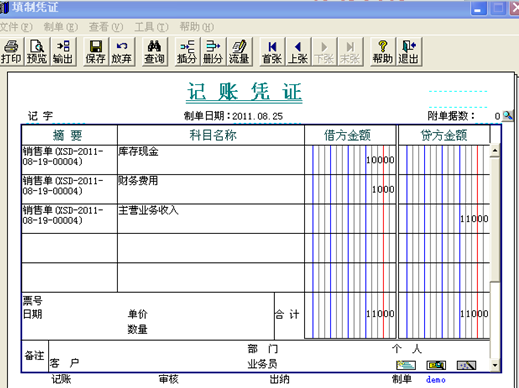
Task: Click the demo preparer name
Action: (x=436, y=379)
